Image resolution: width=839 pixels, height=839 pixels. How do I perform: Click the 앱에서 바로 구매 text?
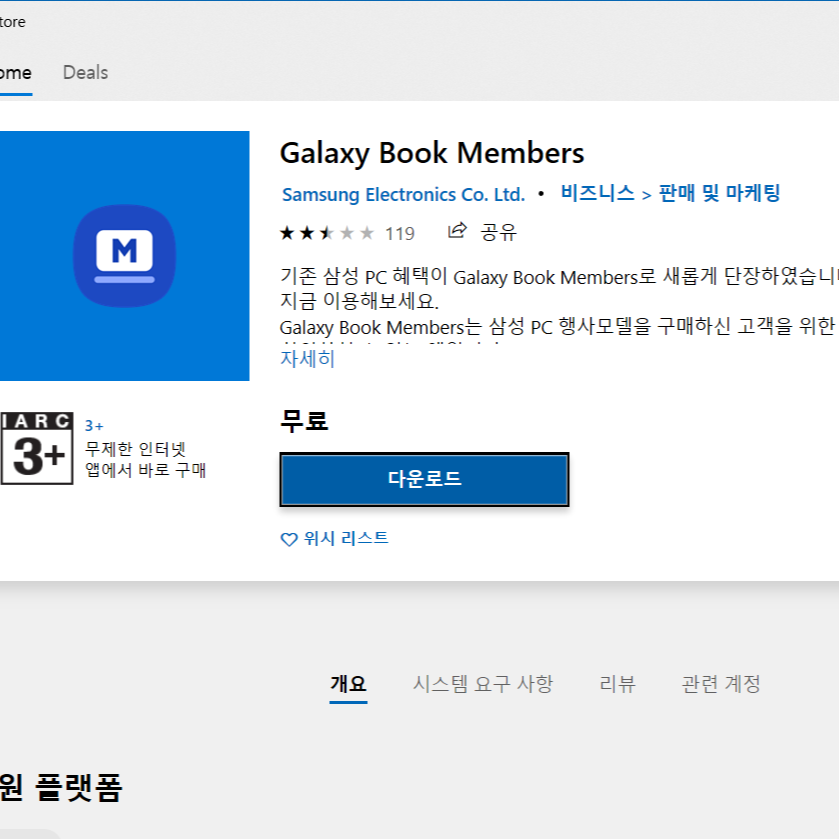point(146,470)
